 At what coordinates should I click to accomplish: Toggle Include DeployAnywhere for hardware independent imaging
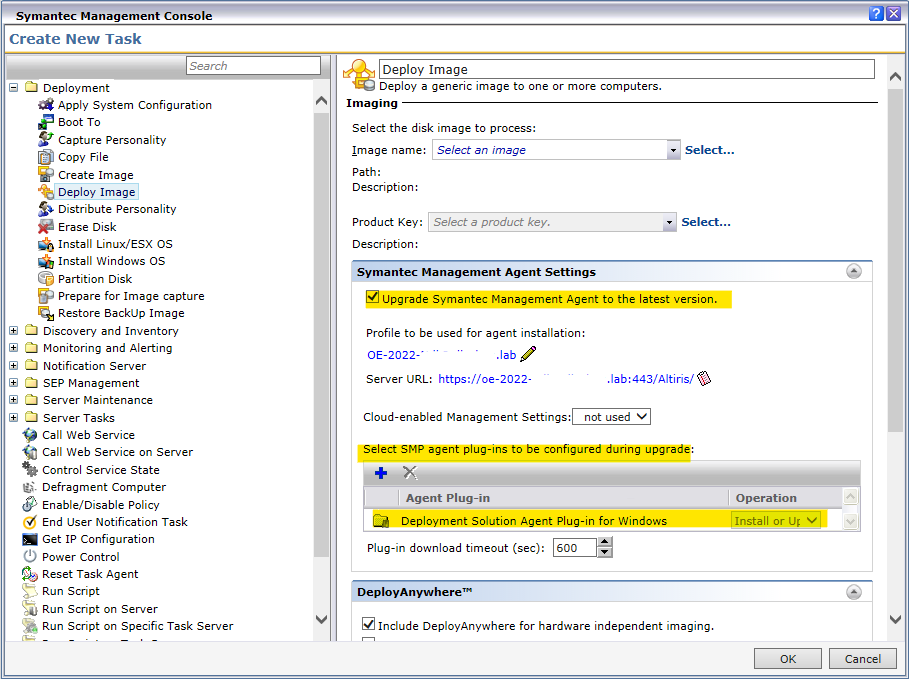click(368, 625)
